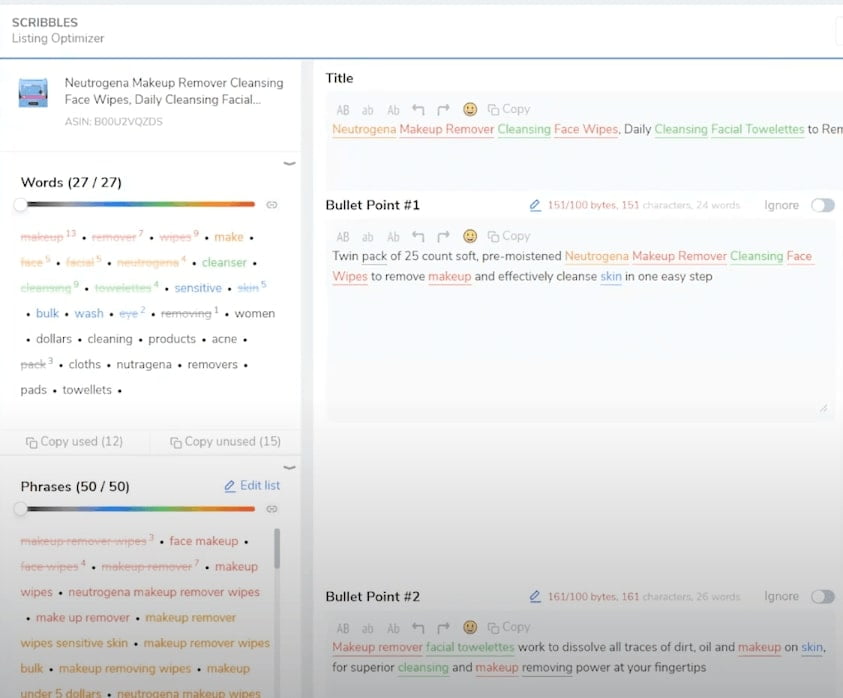Click link icon next to Phrases slider
This screenshot has height=698, width=843.
pos(272,509)
